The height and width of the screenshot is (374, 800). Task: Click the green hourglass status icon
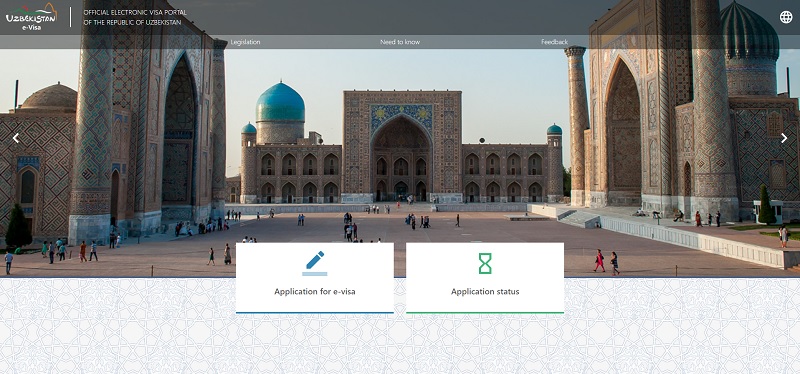(x=485, y=263)
